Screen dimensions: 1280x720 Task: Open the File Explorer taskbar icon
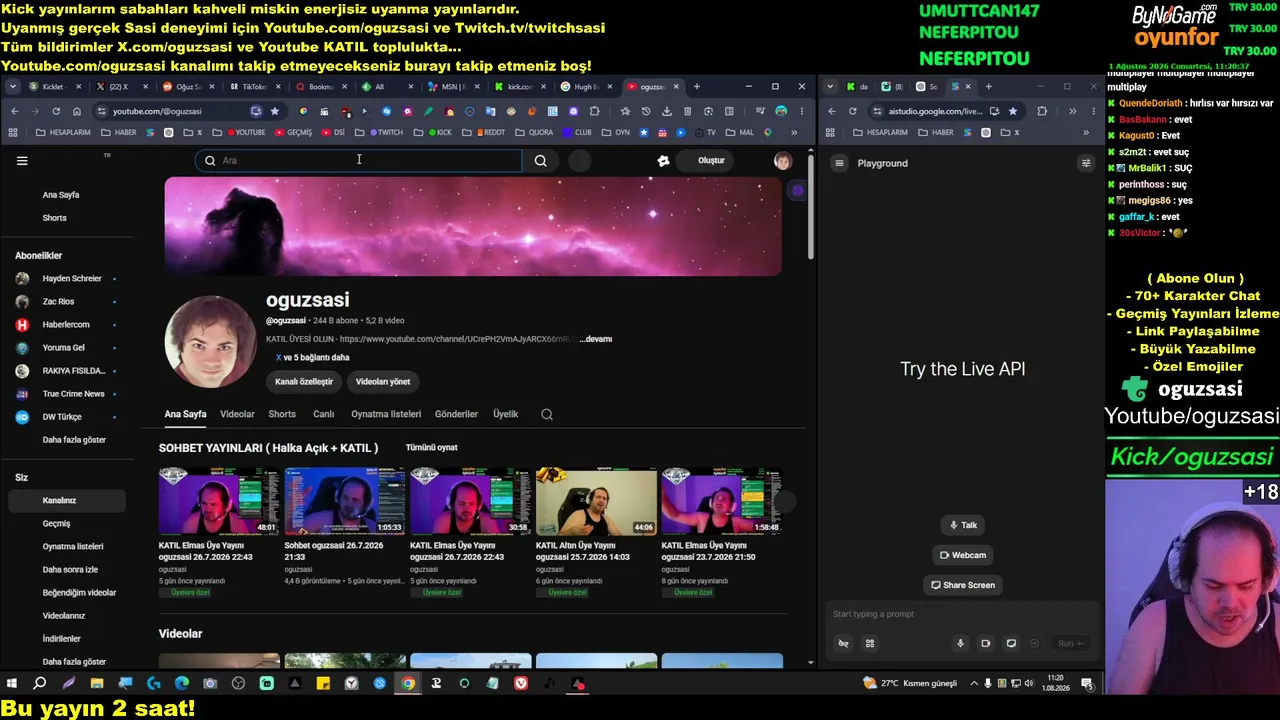(97, 684)
